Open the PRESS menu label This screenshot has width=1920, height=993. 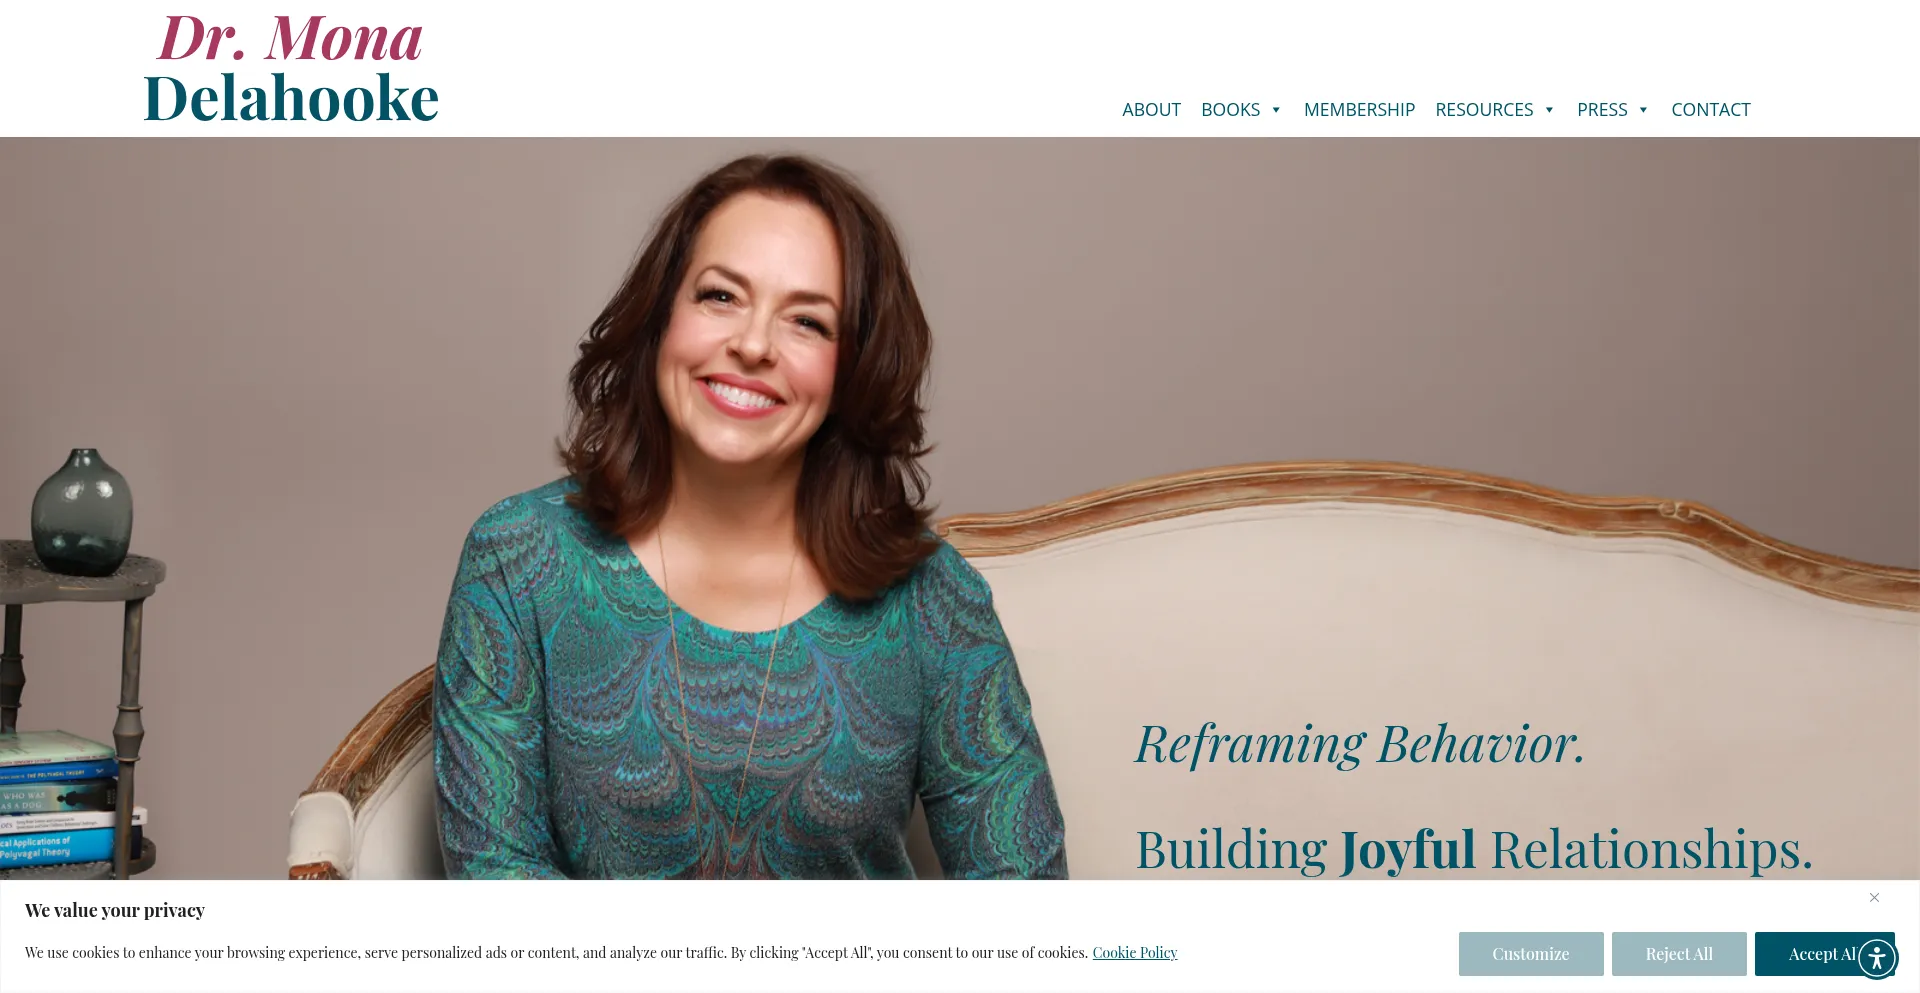pyautogui.click(x=1602, y=110)
